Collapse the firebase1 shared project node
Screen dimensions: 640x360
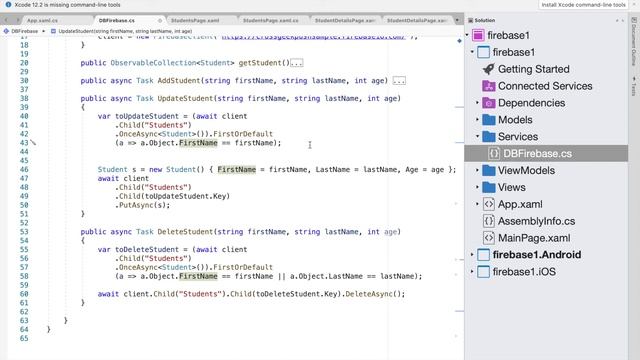pos(472,52)
